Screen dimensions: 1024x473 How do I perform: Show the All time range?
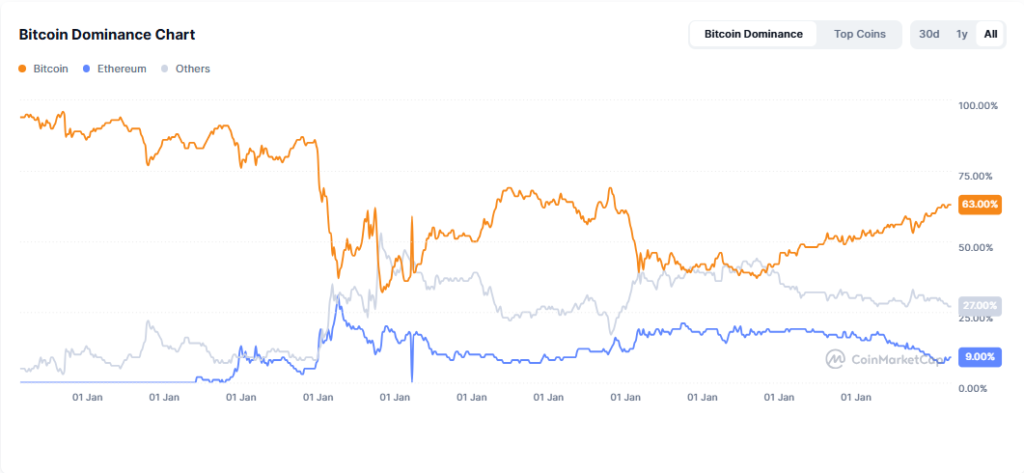pos(990,34)
